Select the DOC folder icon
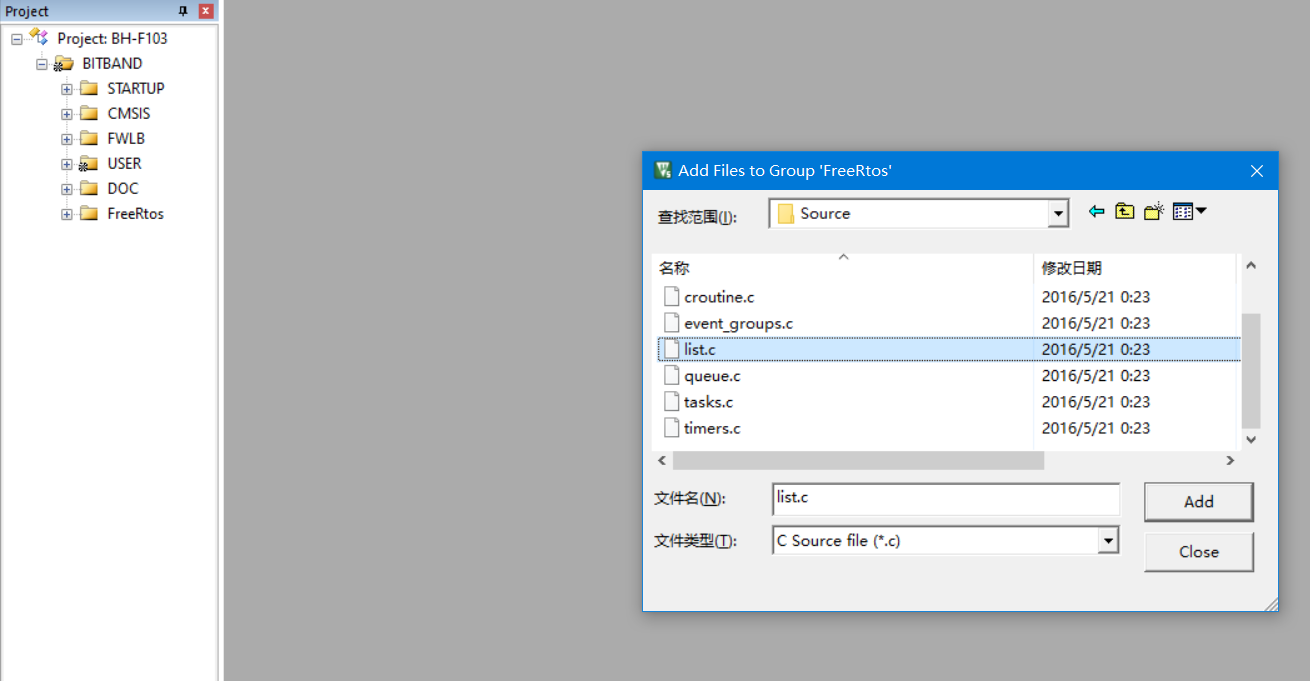Viewport: 1310px width, 681px height. click(89, 188)
